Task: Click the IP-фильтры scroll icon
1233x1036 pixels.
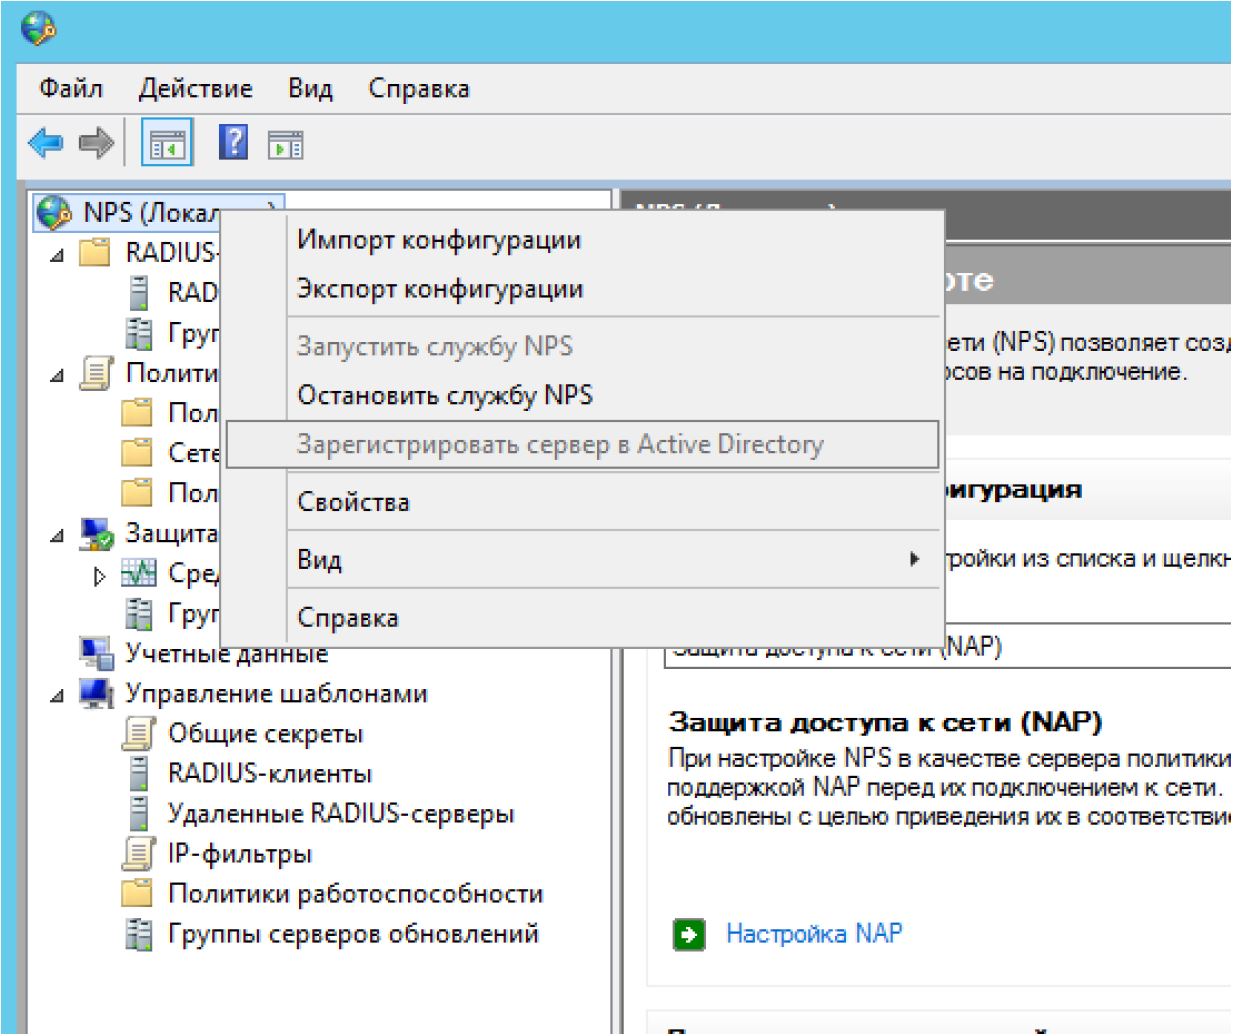Action: [138, 853]
